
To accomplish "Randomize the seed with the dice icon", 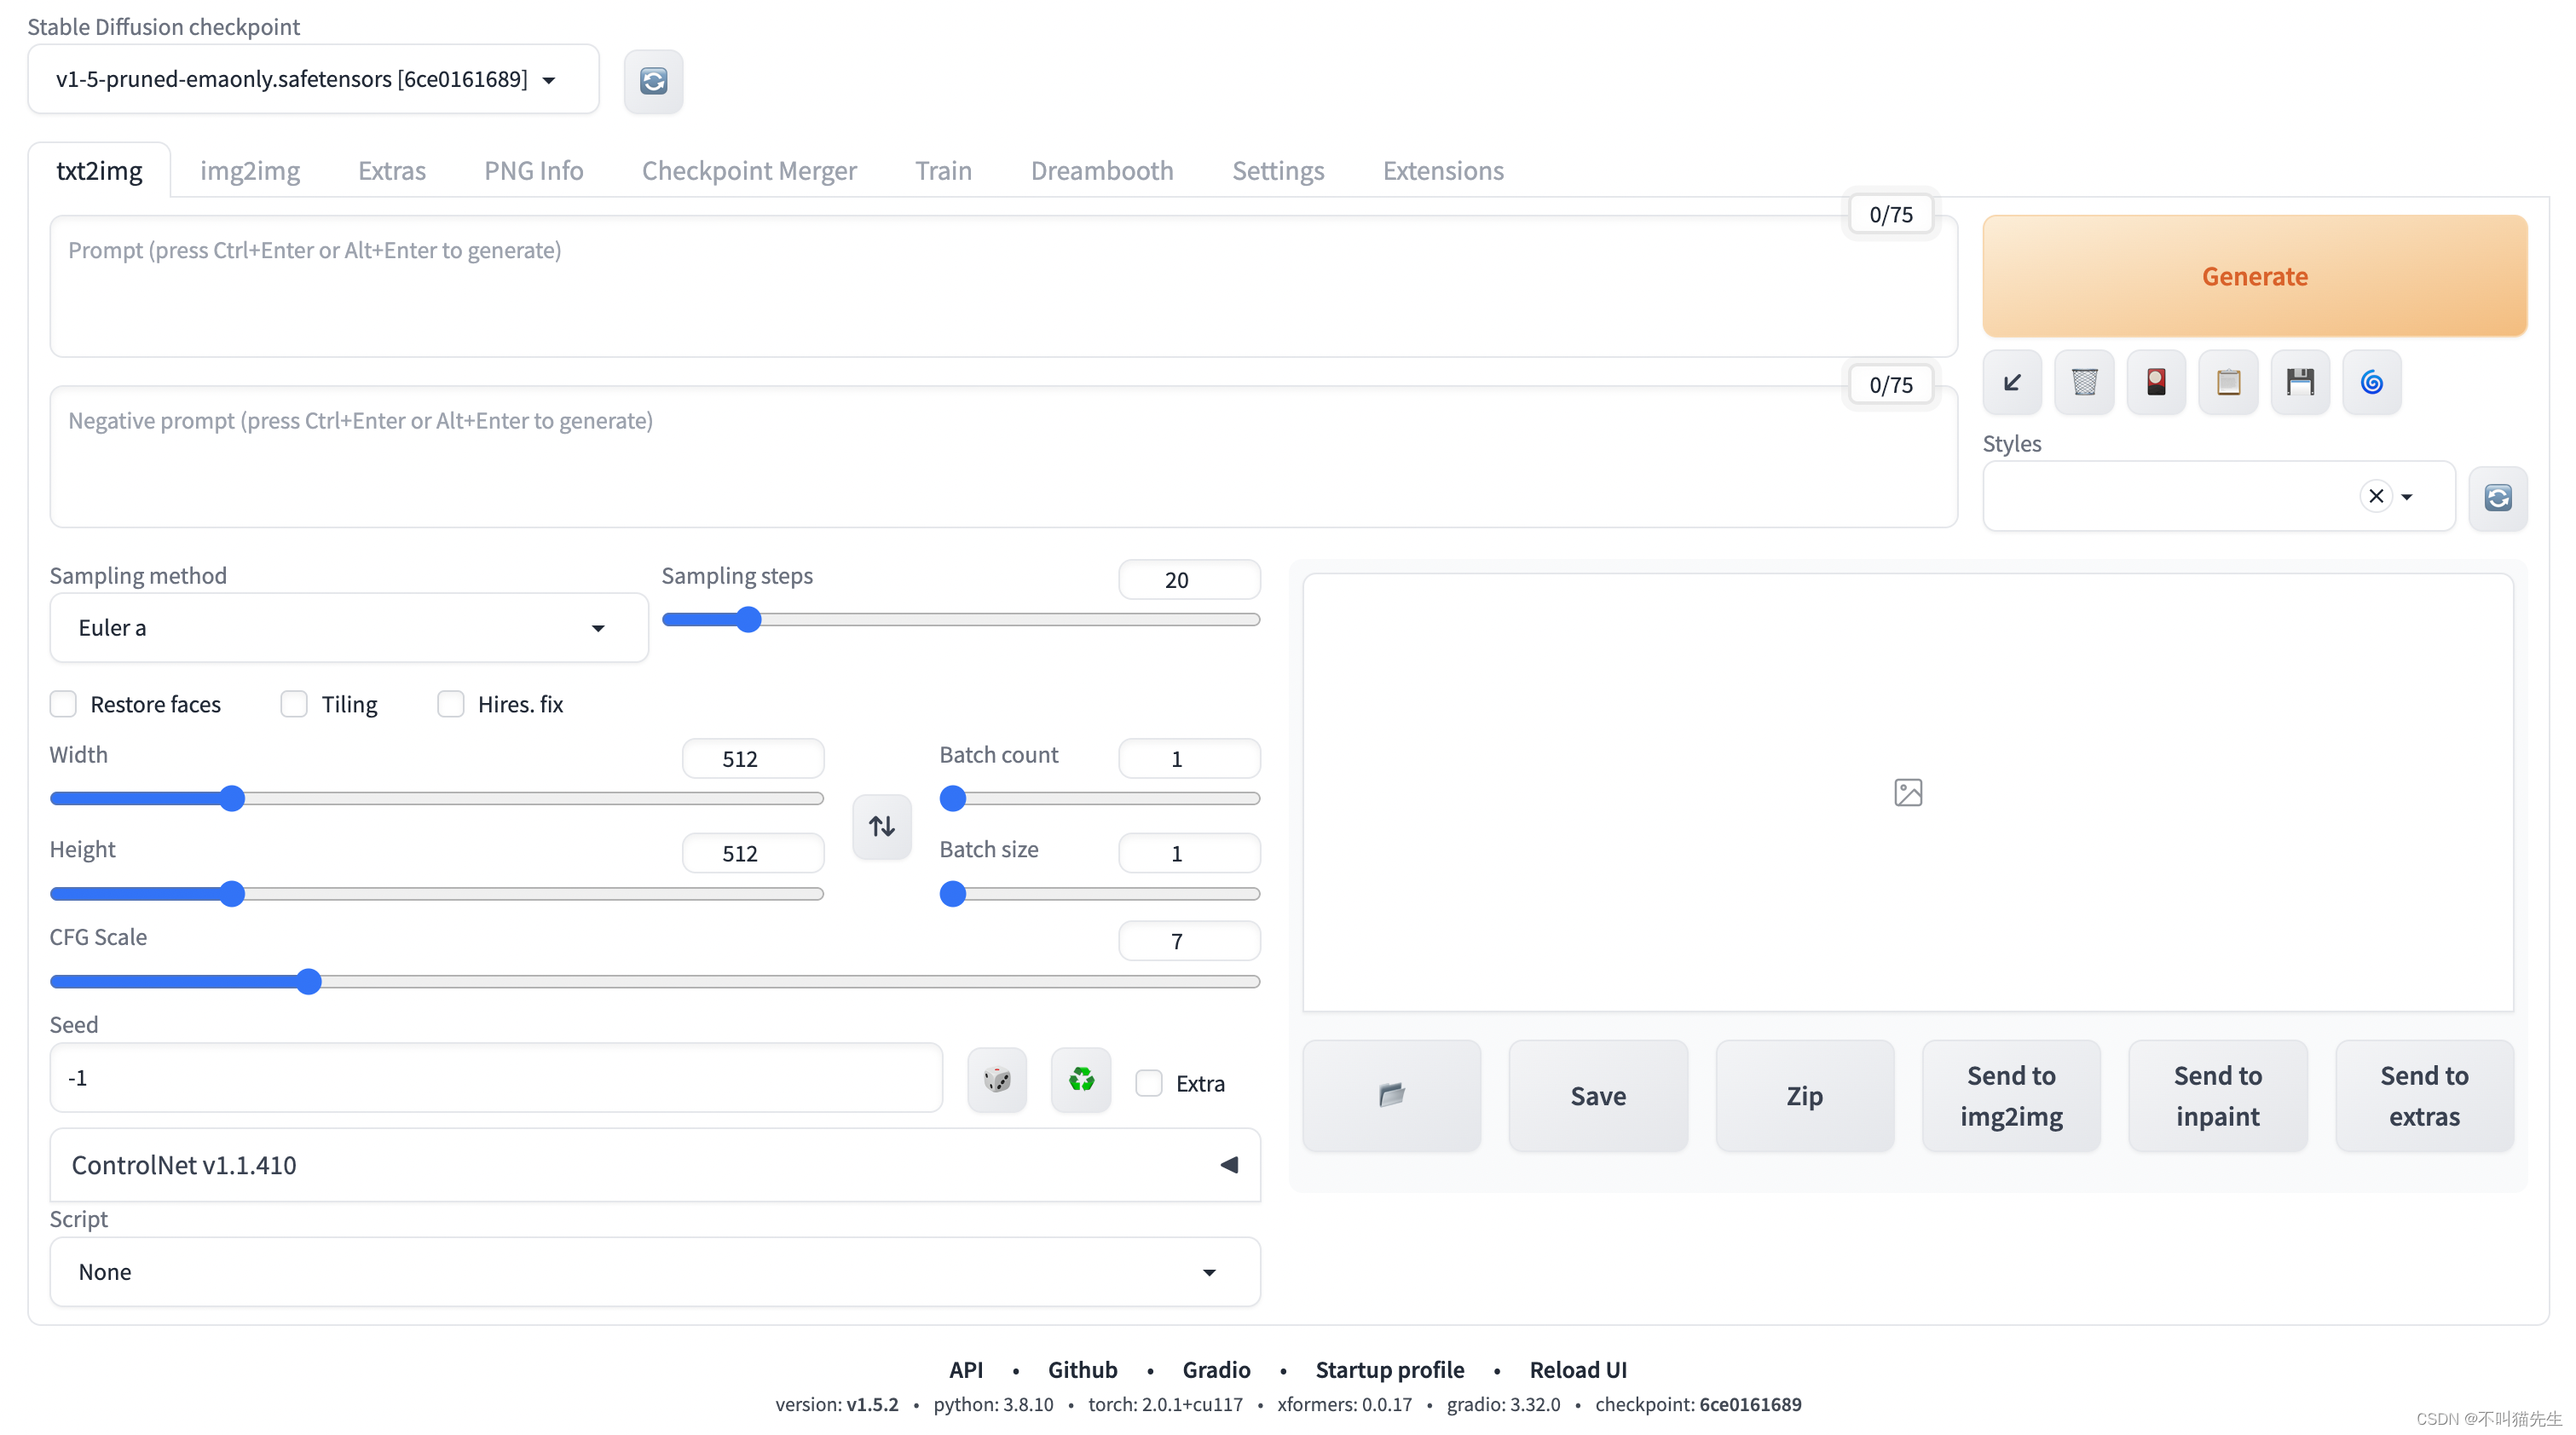I will point(997,1079).
